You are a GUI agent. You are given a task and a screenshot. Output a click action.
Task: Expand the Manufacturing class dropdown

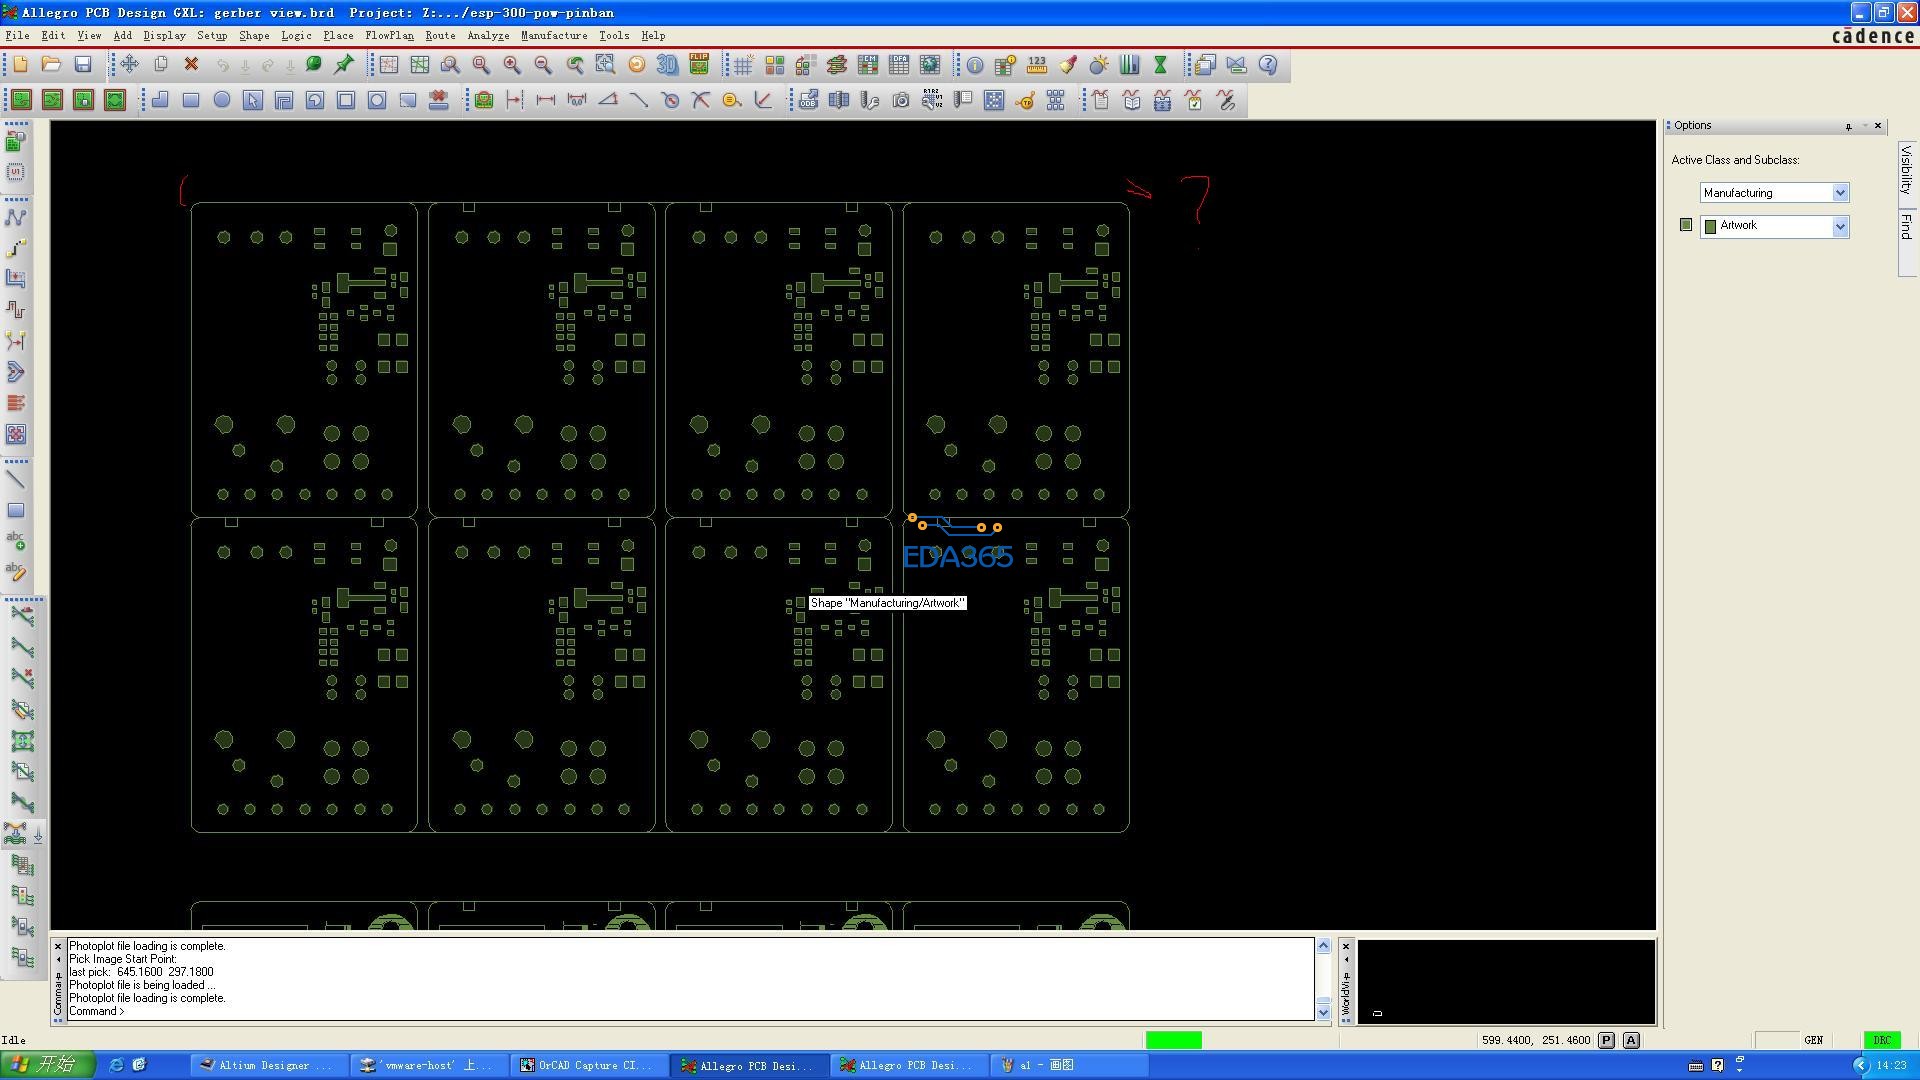pos(1840,193)
